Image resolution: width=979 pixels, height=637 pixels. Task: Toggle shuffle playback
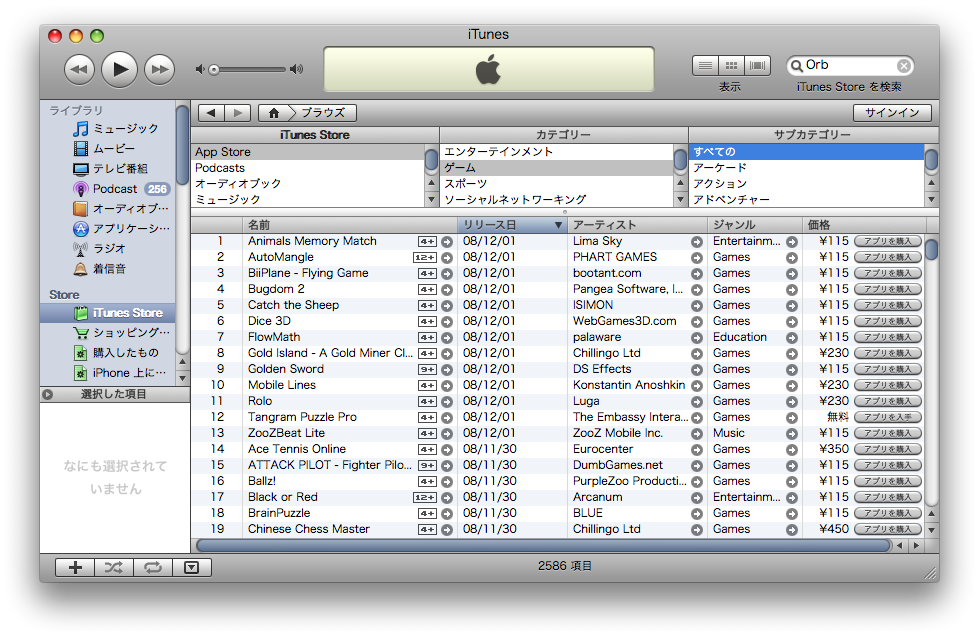[x=114, y=568]
